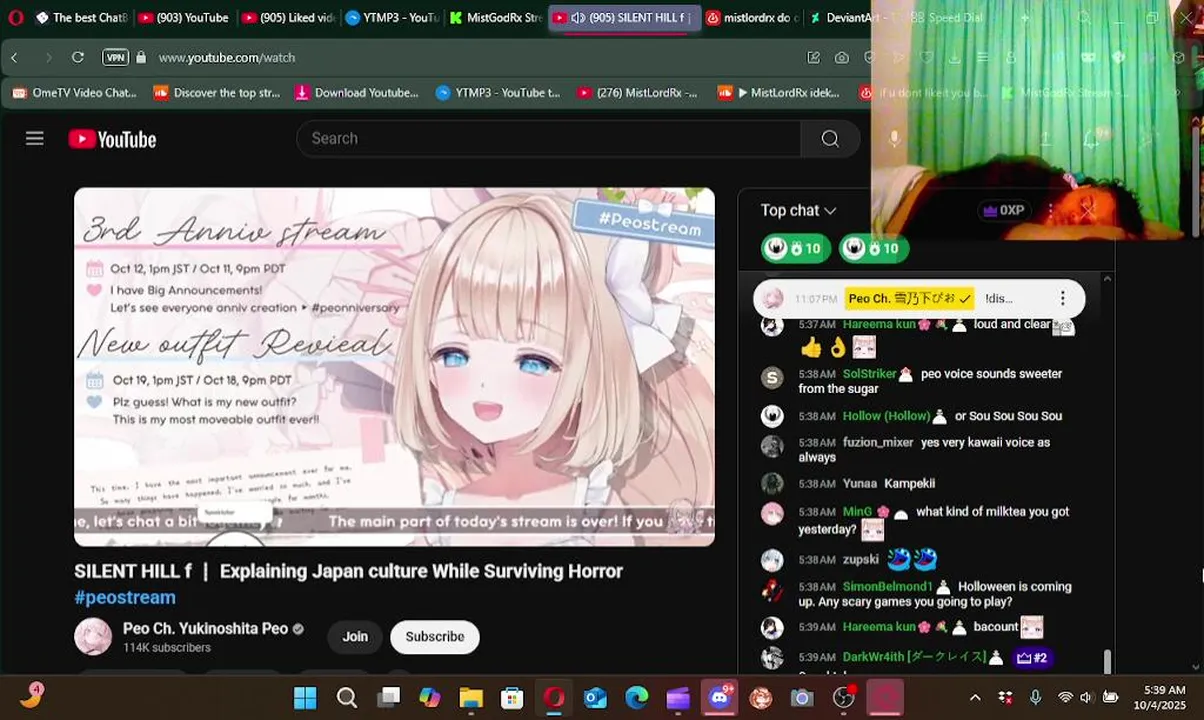1204x720 pixels.
Task: View site info via padlock icon
Action: (141, 57)
